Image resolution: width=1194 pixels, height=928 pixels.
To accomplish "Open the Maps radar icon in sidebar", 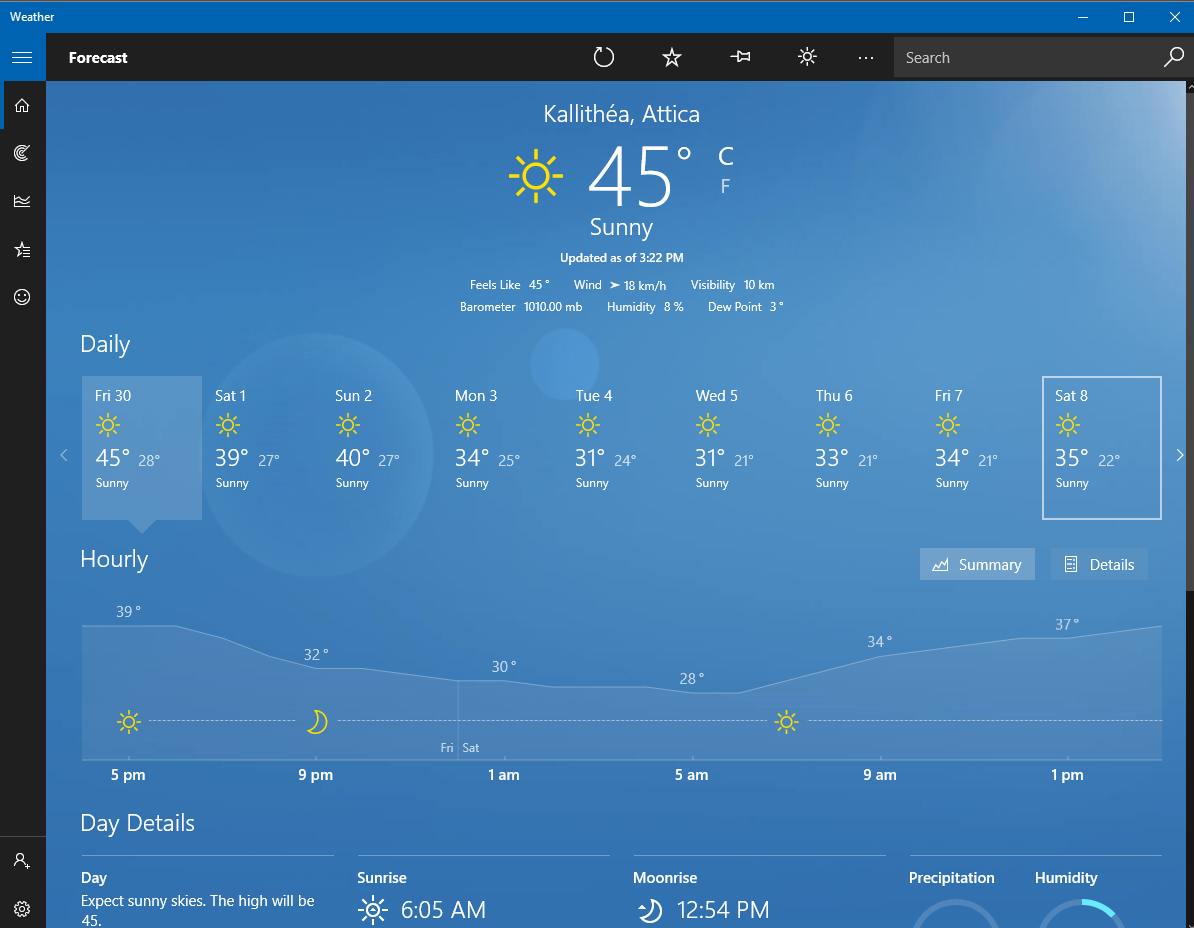I will 22,153.
